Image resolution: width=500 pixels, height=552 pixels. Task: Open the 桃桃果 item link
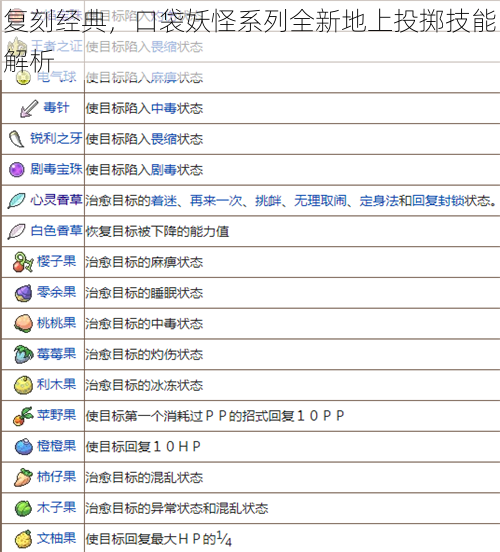click(57, 323)
